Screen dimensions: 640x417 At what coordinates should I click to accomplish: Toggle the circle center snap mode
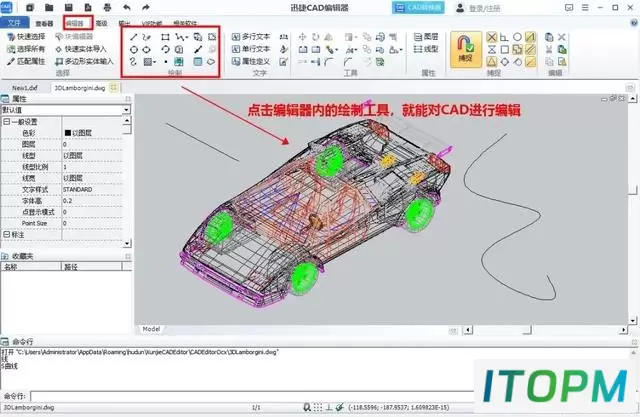[x=517, y=37]
